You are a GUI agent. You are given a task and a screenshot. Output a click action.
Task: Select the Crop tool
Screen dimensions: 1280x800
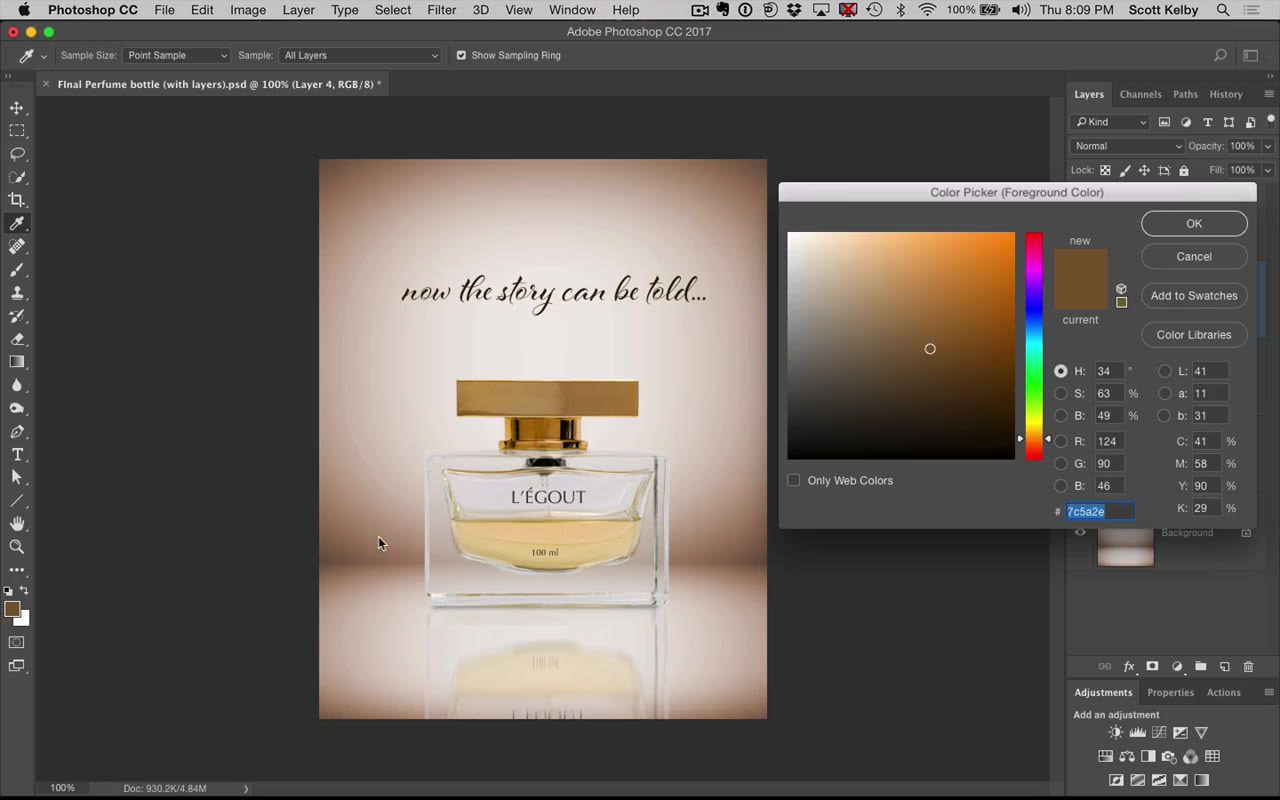point(16,199)
